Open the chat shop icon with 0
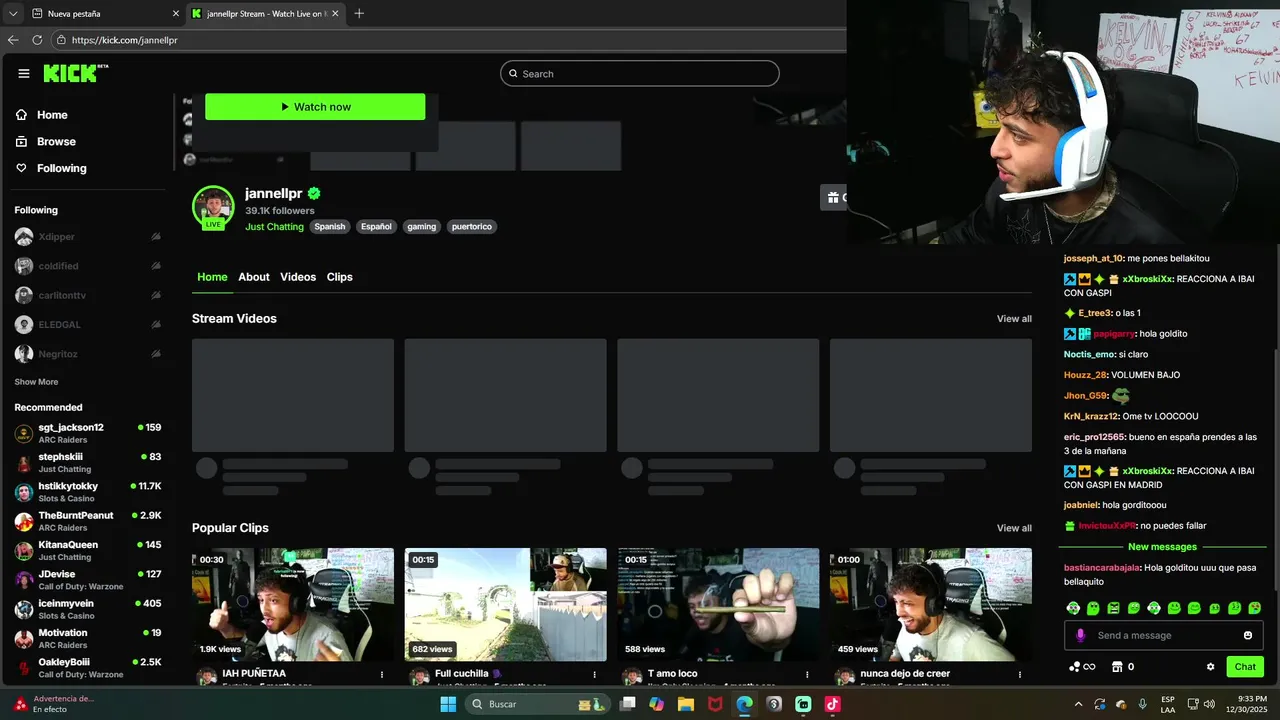Screen dimensions: 1280x720 pos(1122,667)
